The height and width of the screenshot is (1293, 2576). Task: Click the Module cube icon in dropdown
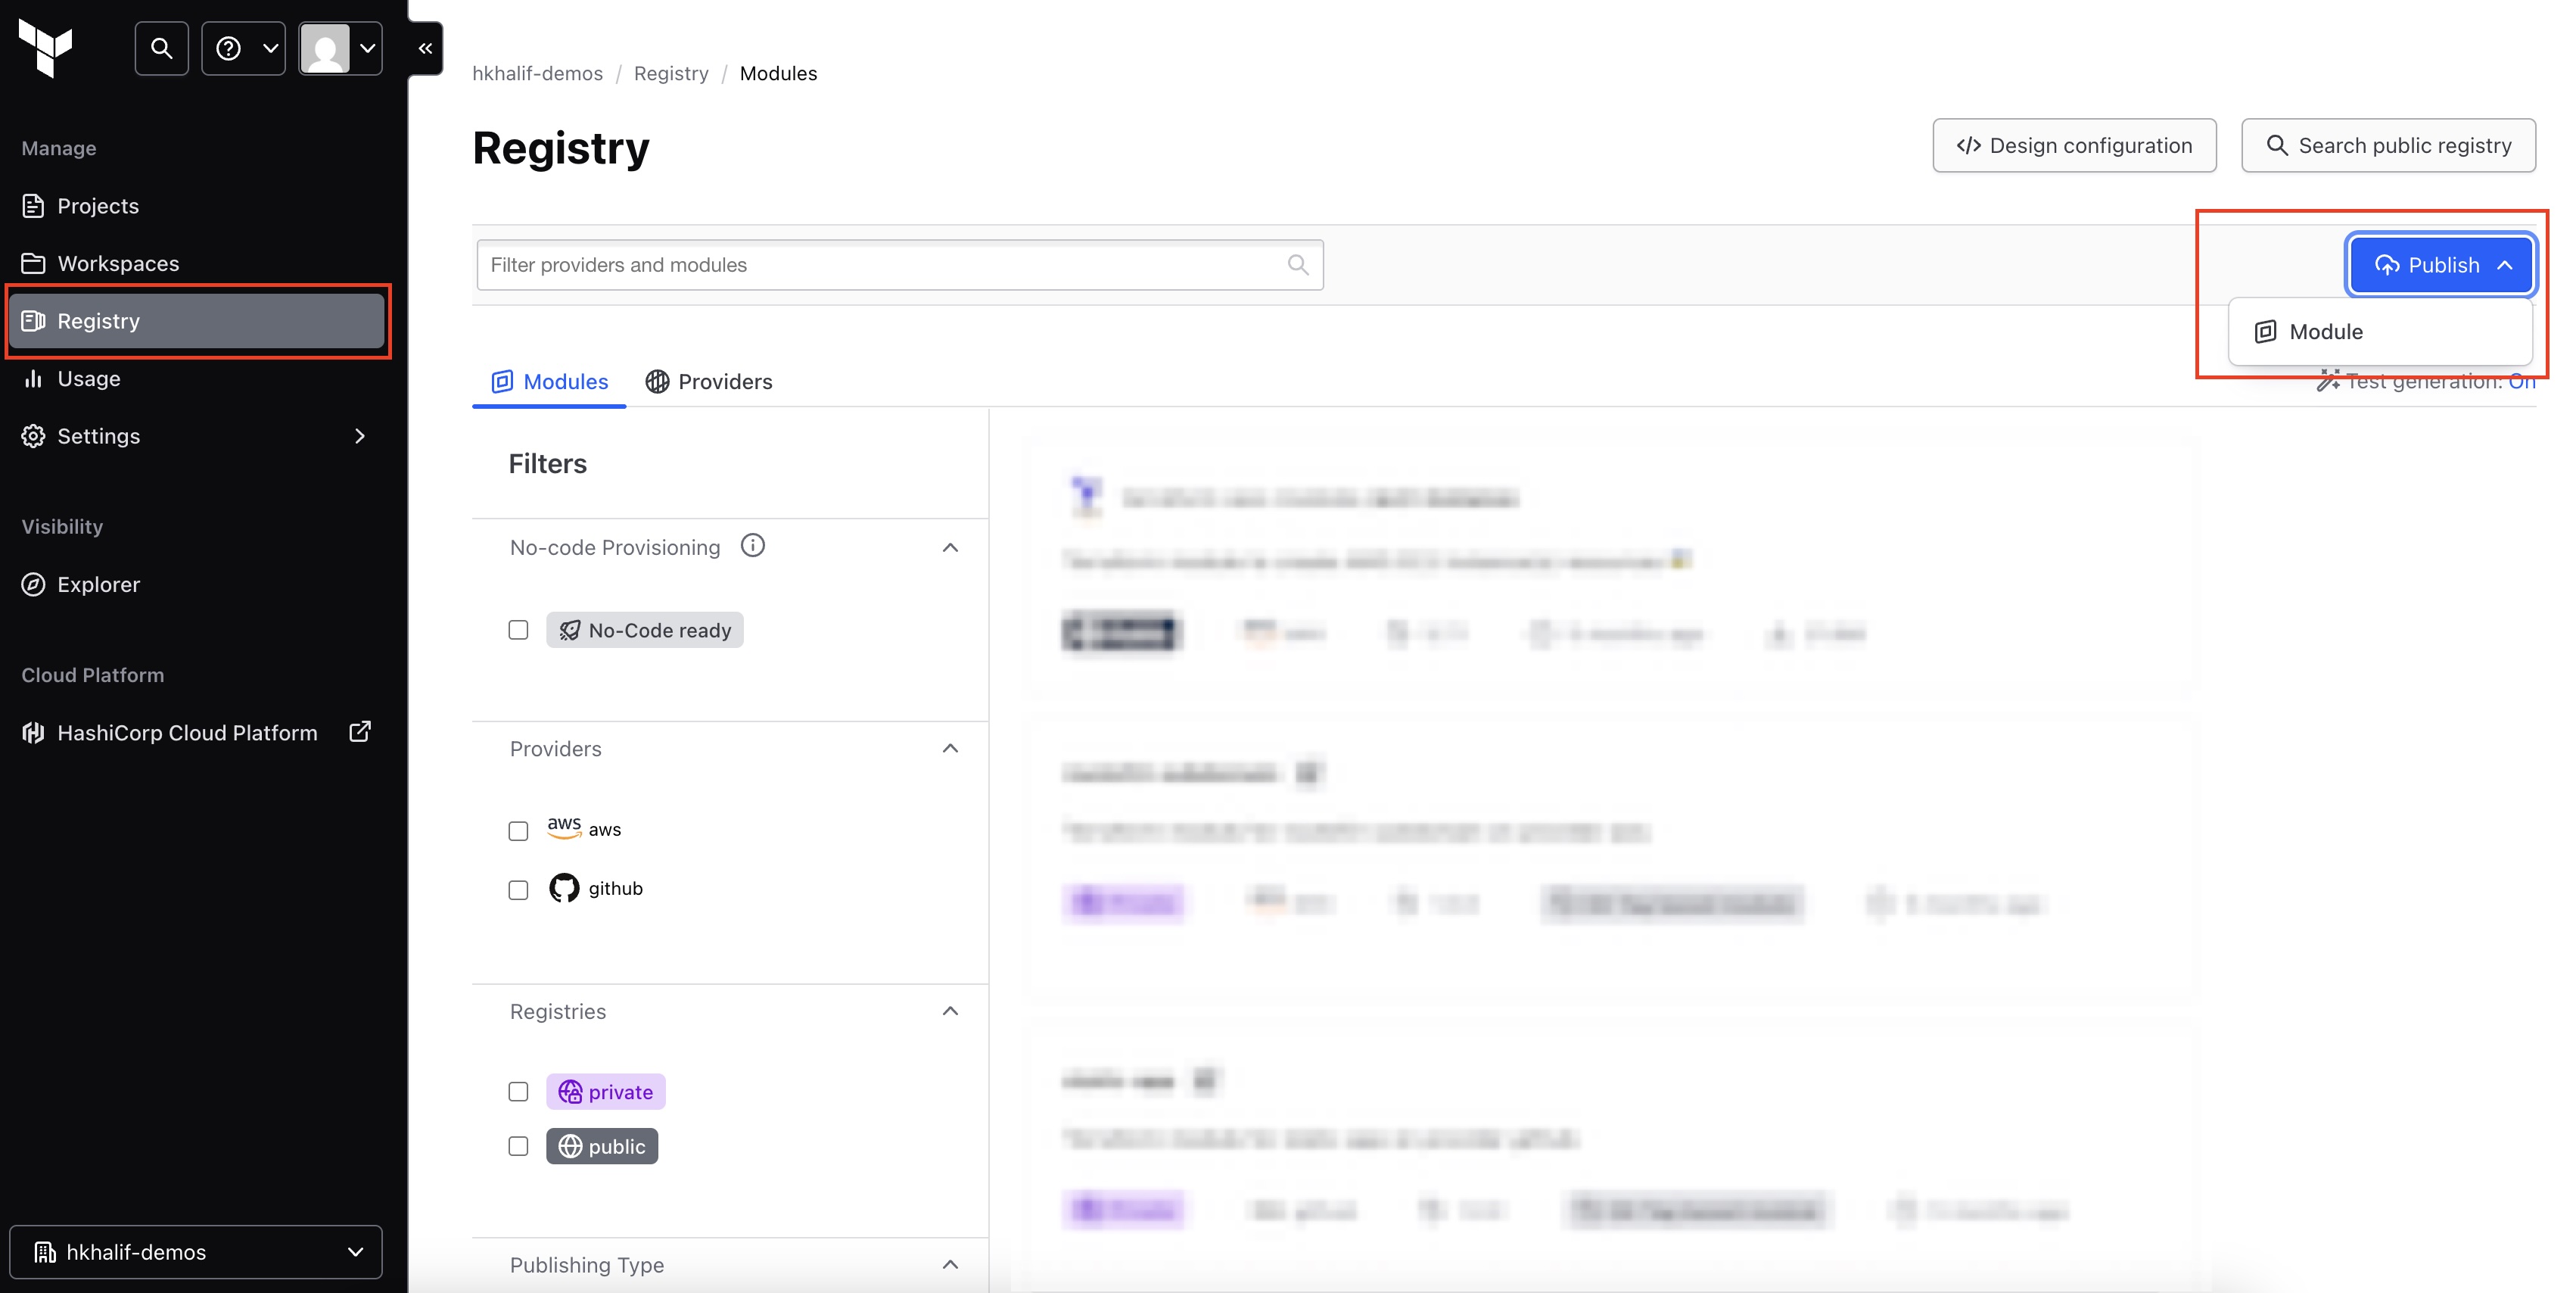click(x=2266, y=332)
